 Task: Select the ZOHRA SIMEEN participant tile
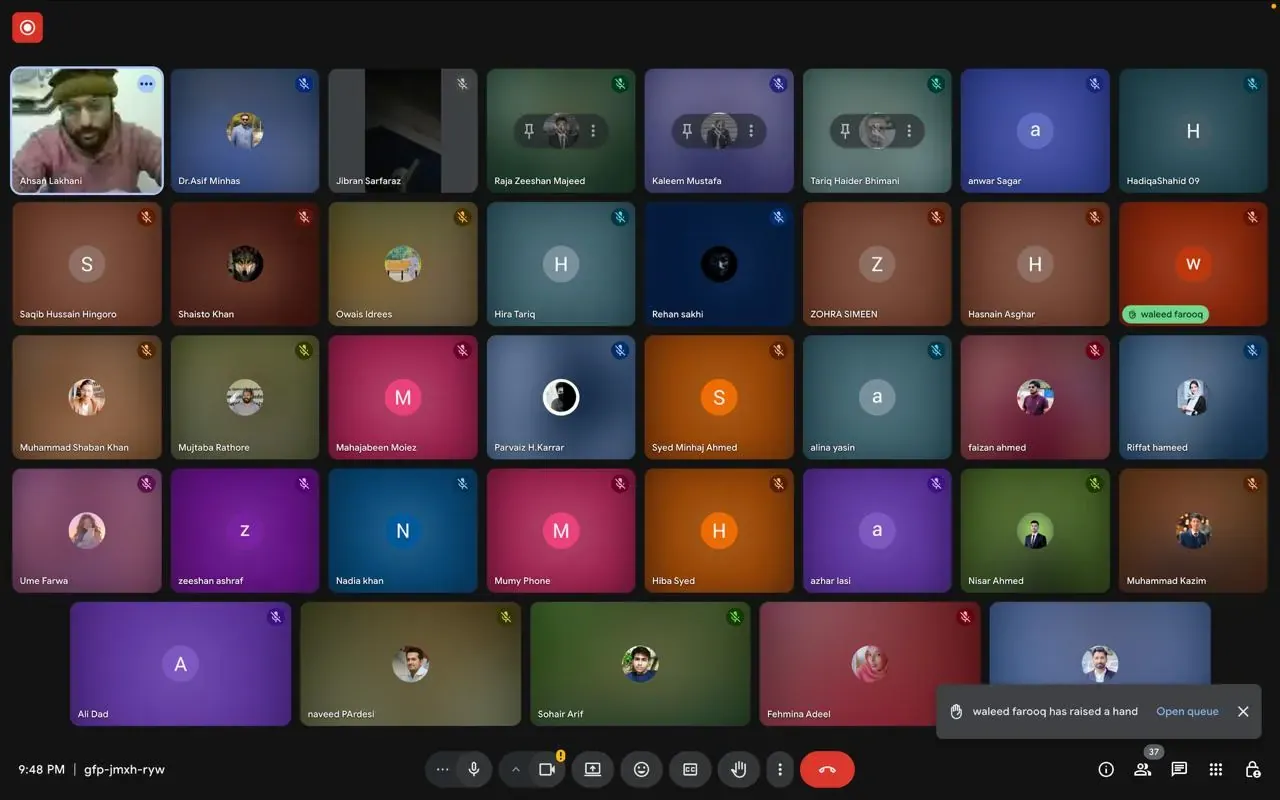pos(876,264)
